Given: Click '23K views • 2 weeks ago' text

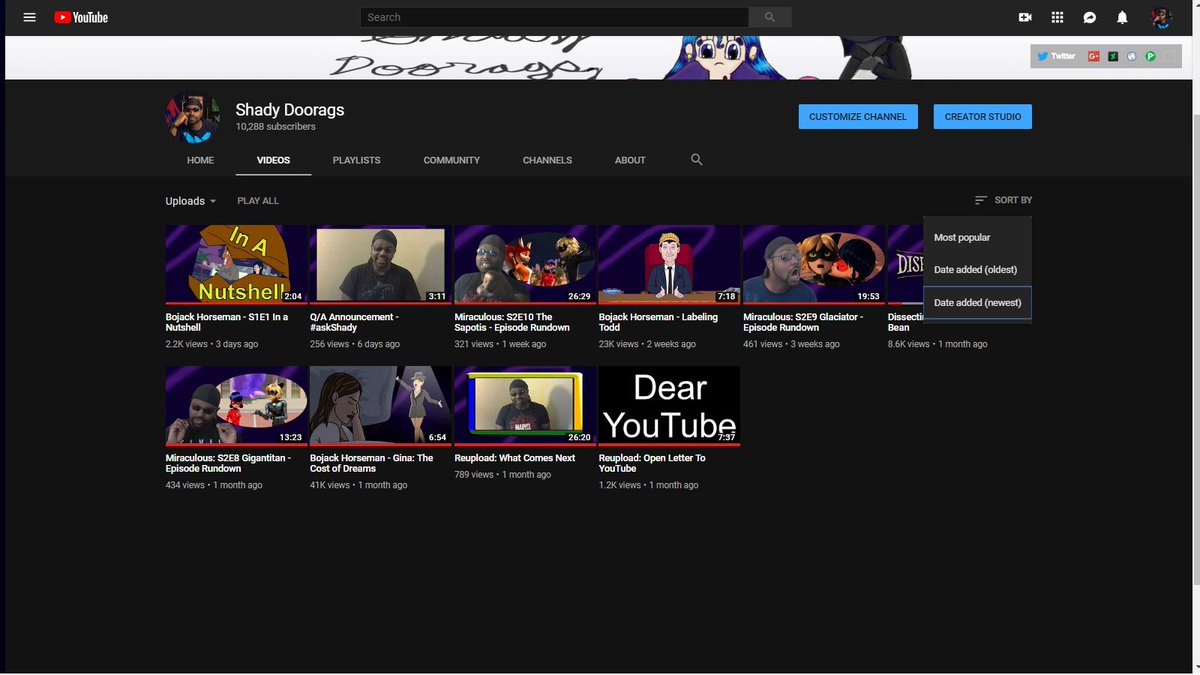Looking at the screenshot, I should pos(647,344).
